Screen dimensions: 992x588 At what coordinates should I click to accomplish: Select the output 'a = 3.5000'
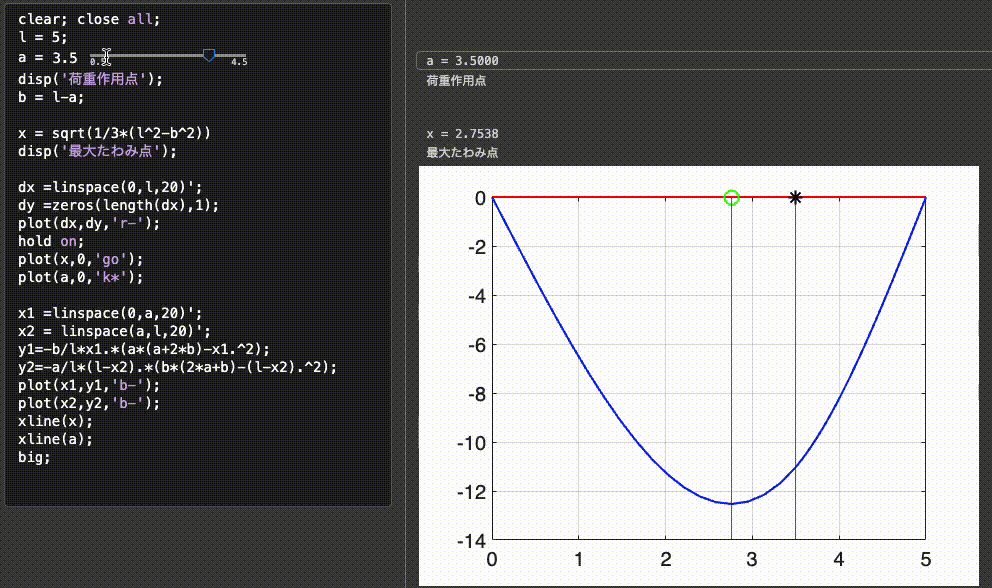(462, 61)
